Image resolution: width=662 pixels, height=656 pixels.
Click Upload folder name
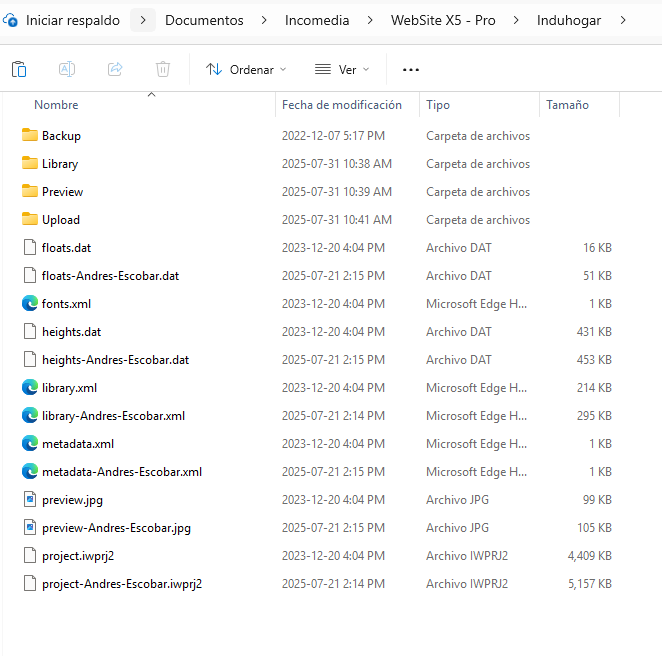tap(61, 220)
